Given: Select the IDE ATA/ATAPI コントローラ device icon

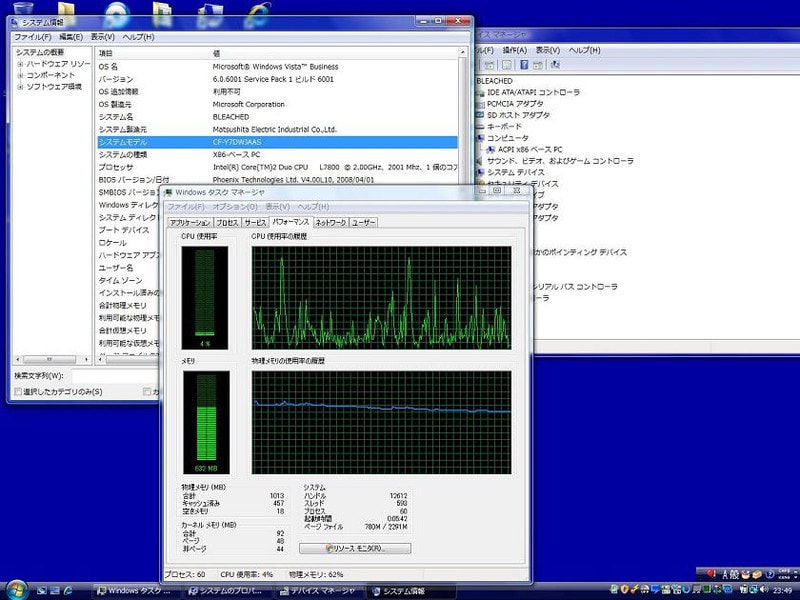Looking at the screenshot, I should pos(480,92).
